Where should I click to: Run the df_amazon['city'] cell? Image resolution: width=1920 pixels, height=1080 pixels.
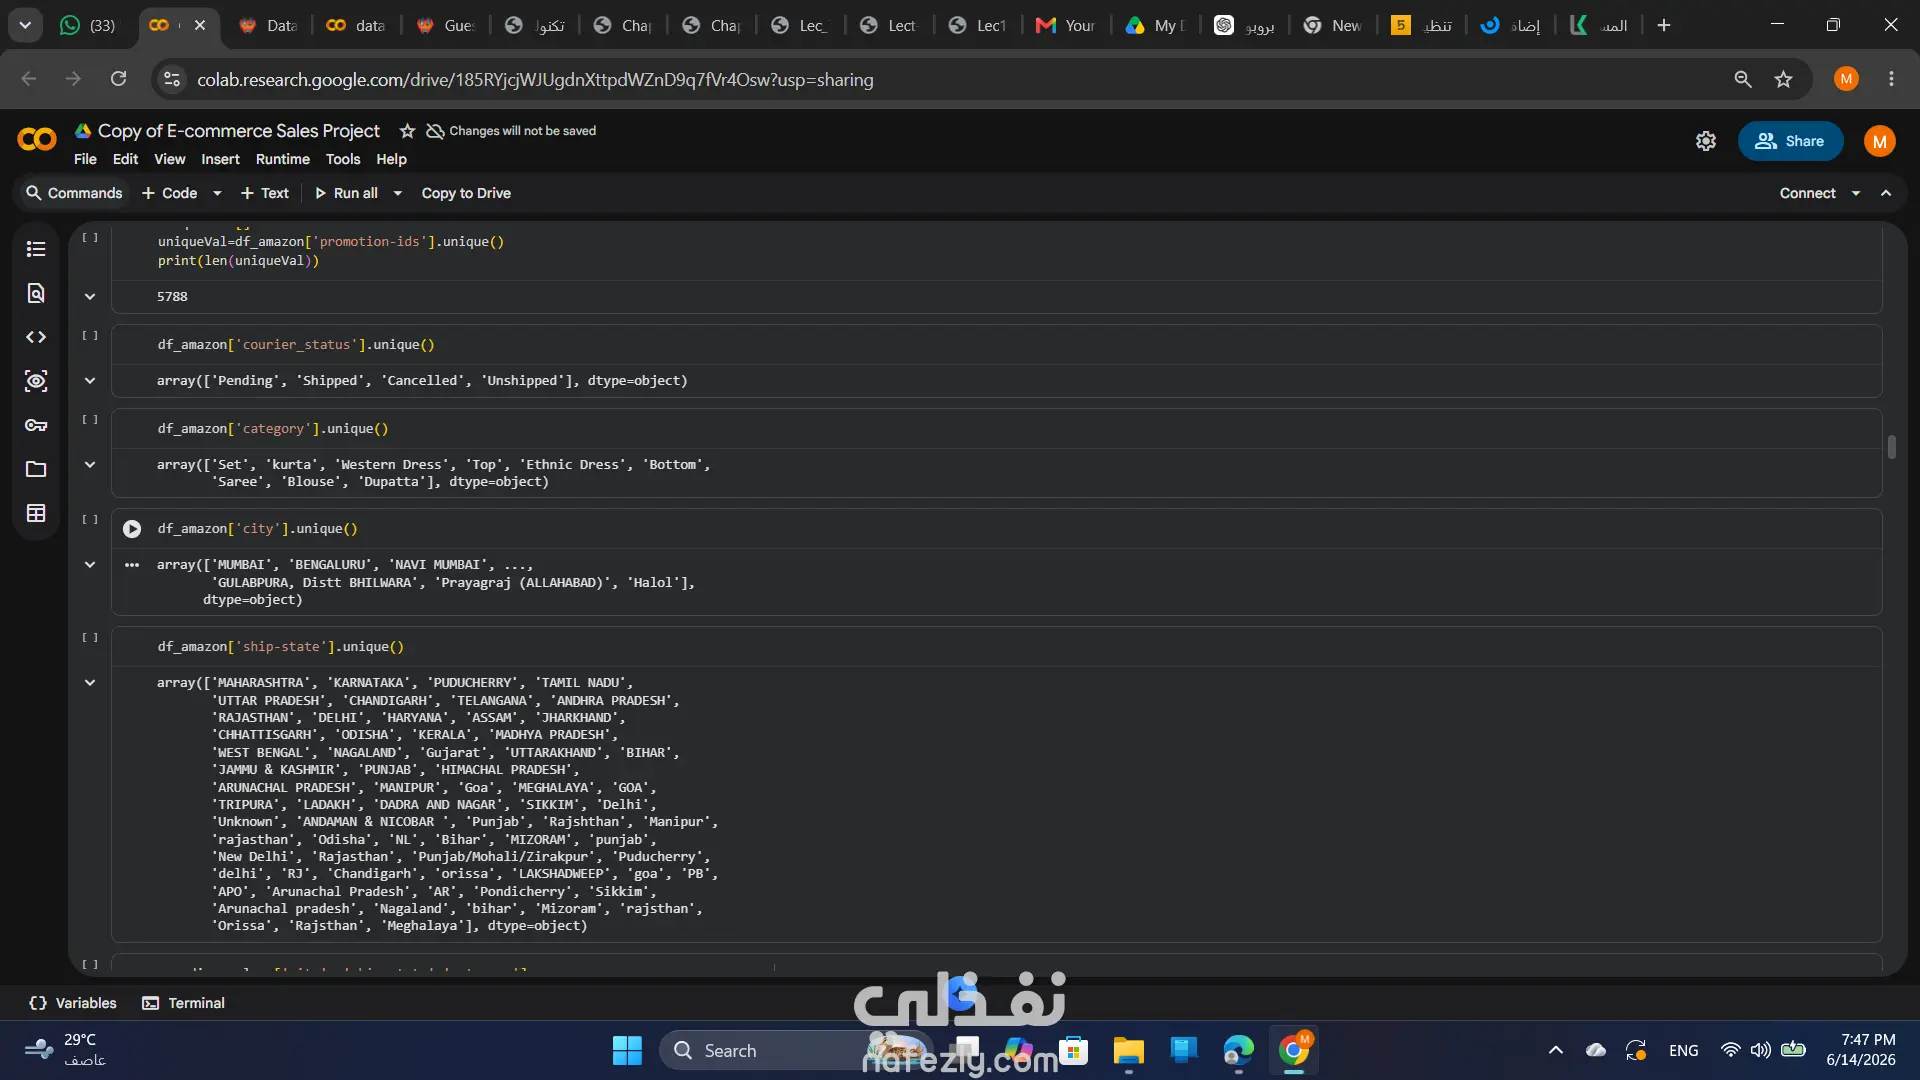(x=132, y=529)
